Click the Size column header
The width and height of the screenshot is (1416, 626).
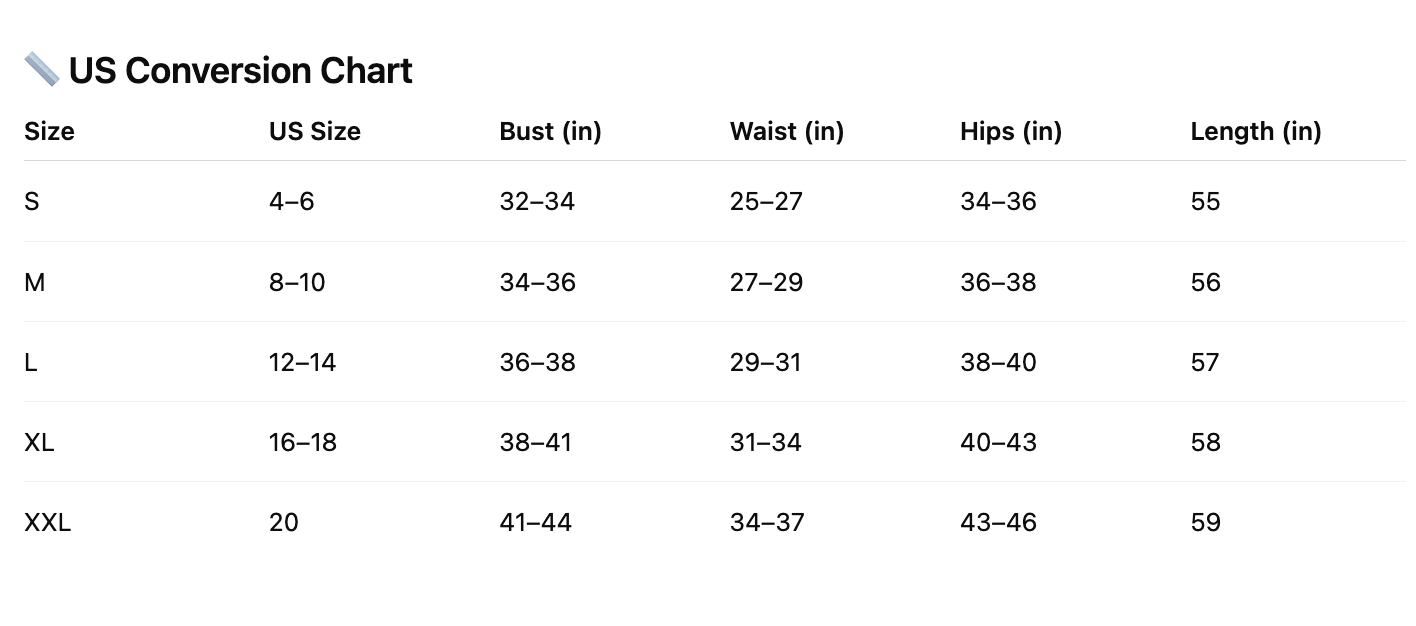click(49, 131)
